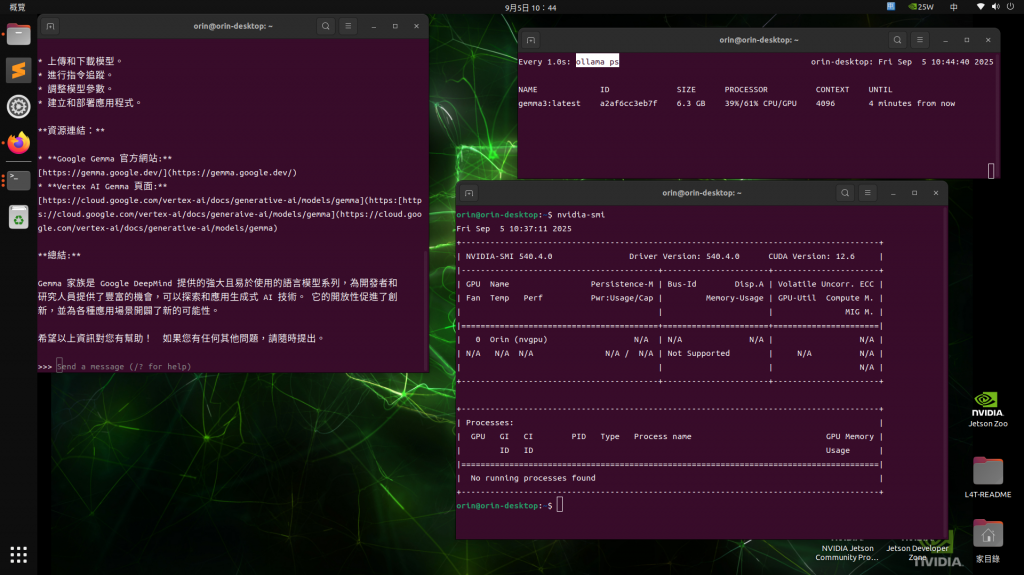Screen dimensions: 1024x575
Task: Click the highlighted 'ollama ps' command text
Action: pos(597,61)
